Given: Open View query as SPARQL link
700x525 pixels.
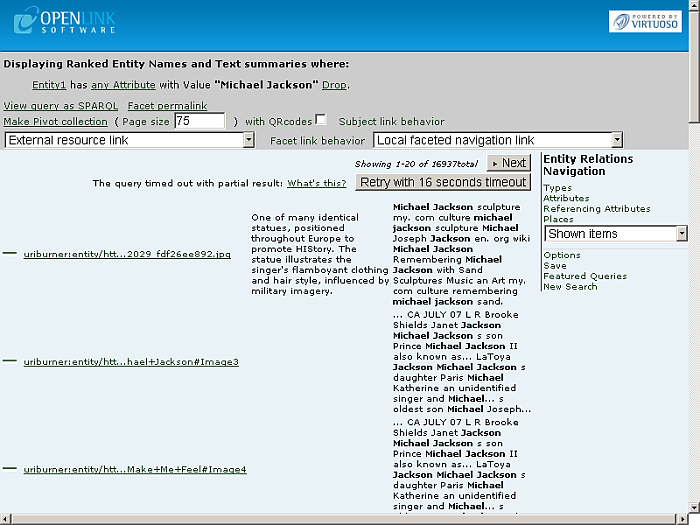Looking at the screenshot, I should [61, 106].
